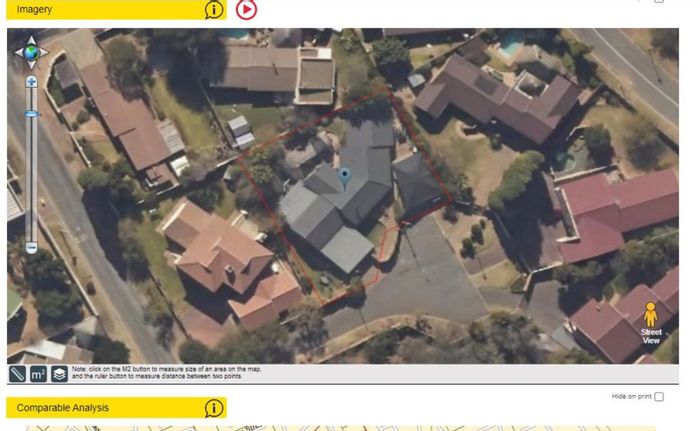Viewport: 700px width, 431px height.
Task: Play the imagery video tutorial
Action: [x=246, y=9]
